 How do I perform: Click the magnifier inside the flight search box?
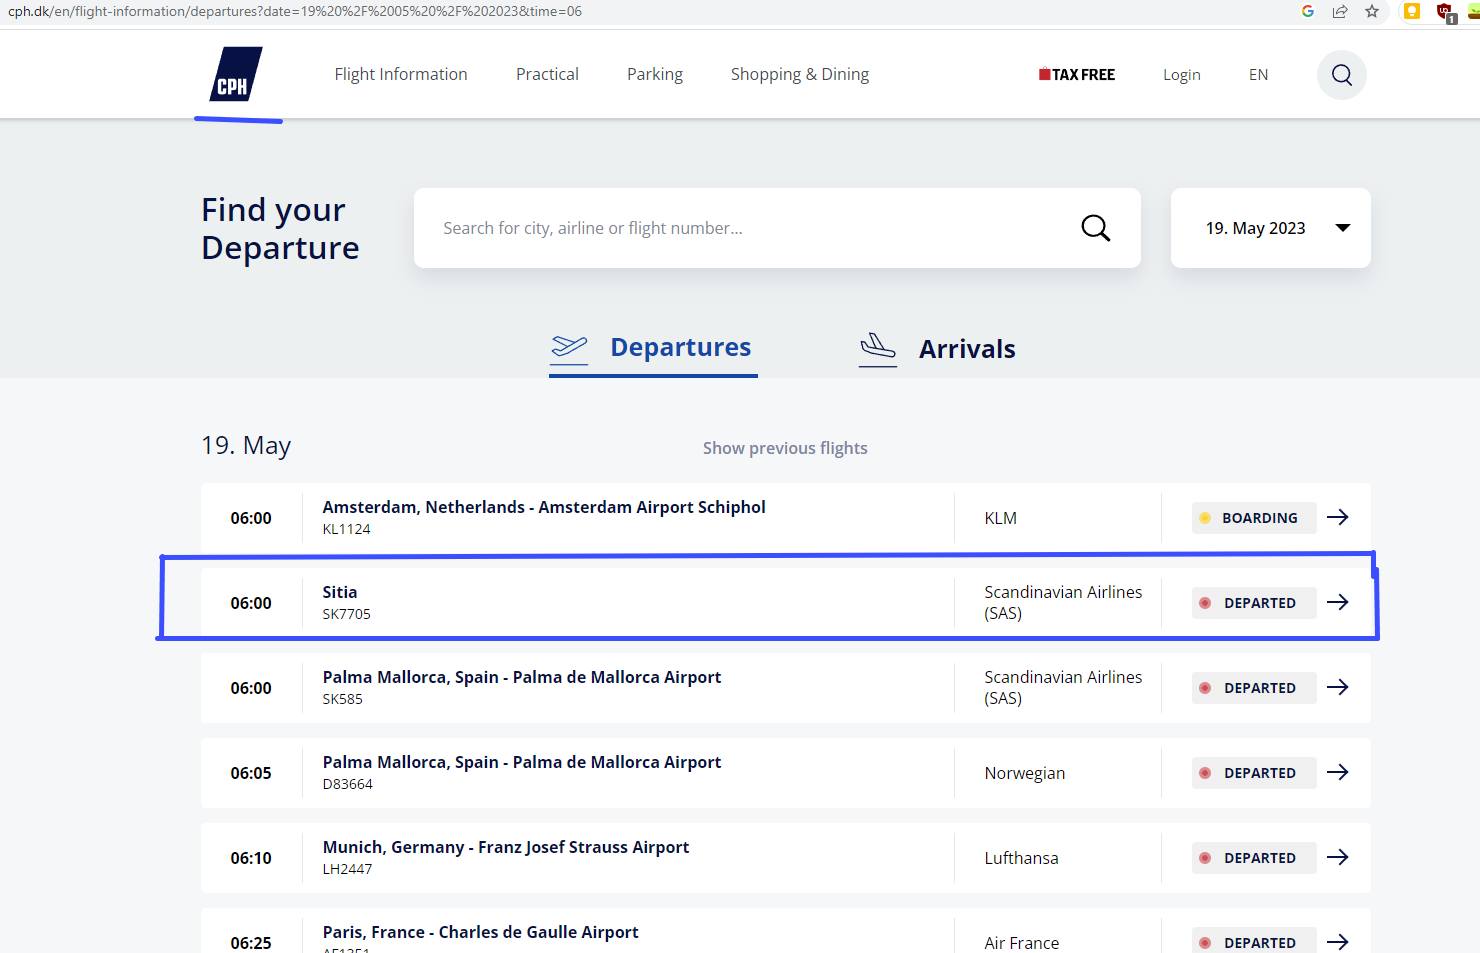(1095, 228)
